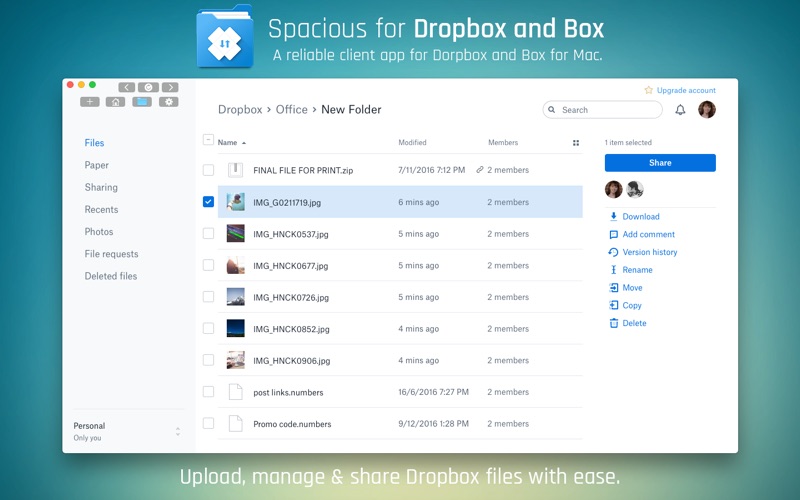Click Upgrade account link

click(686, 90)
